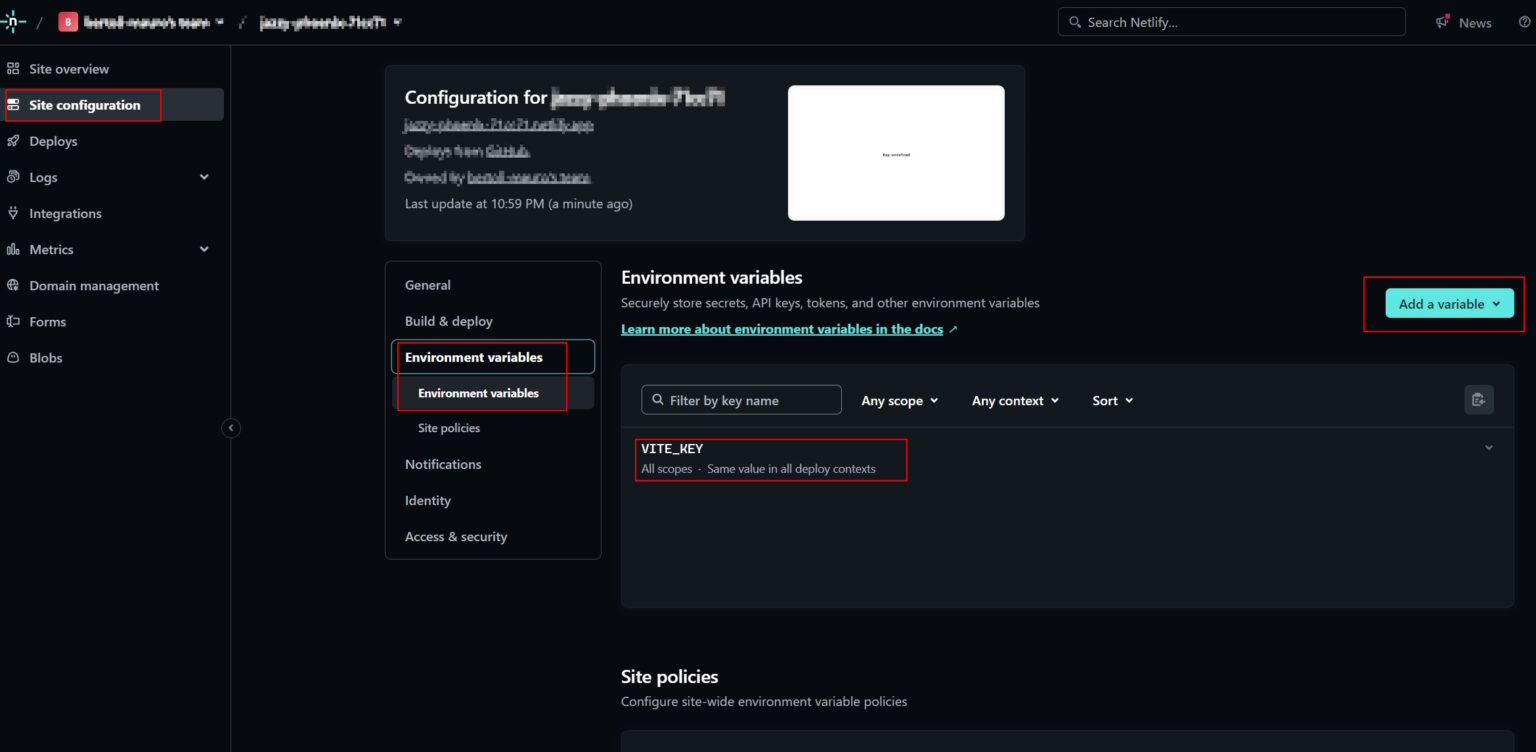The image size is (1536, 752).
Task: Open the Any scope filter dropdown
Action: tap(900, 400)
